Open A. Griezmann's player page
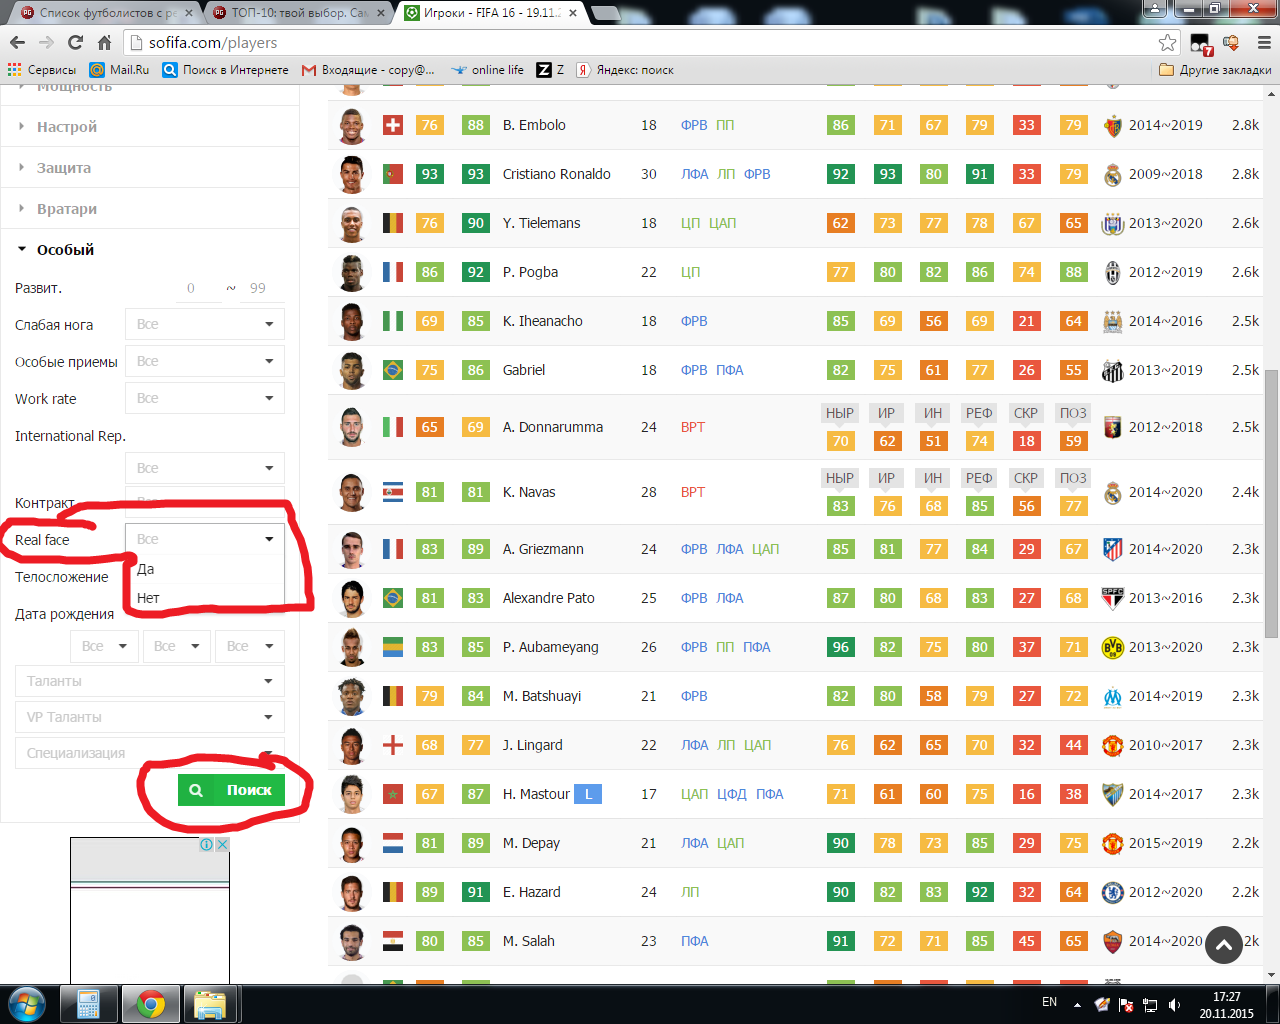1280x1024 pixels. [x=542, y=549]
